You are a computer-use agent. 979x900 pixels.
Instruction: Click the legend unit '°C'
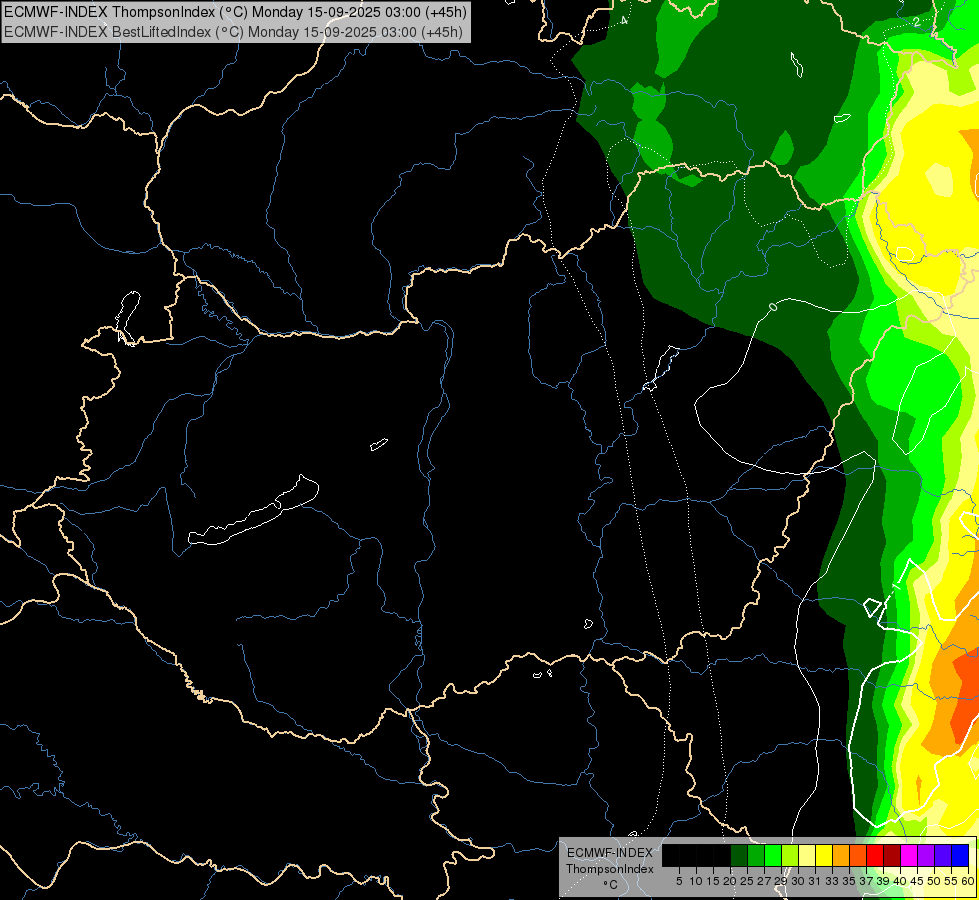(x=611, y=885)
